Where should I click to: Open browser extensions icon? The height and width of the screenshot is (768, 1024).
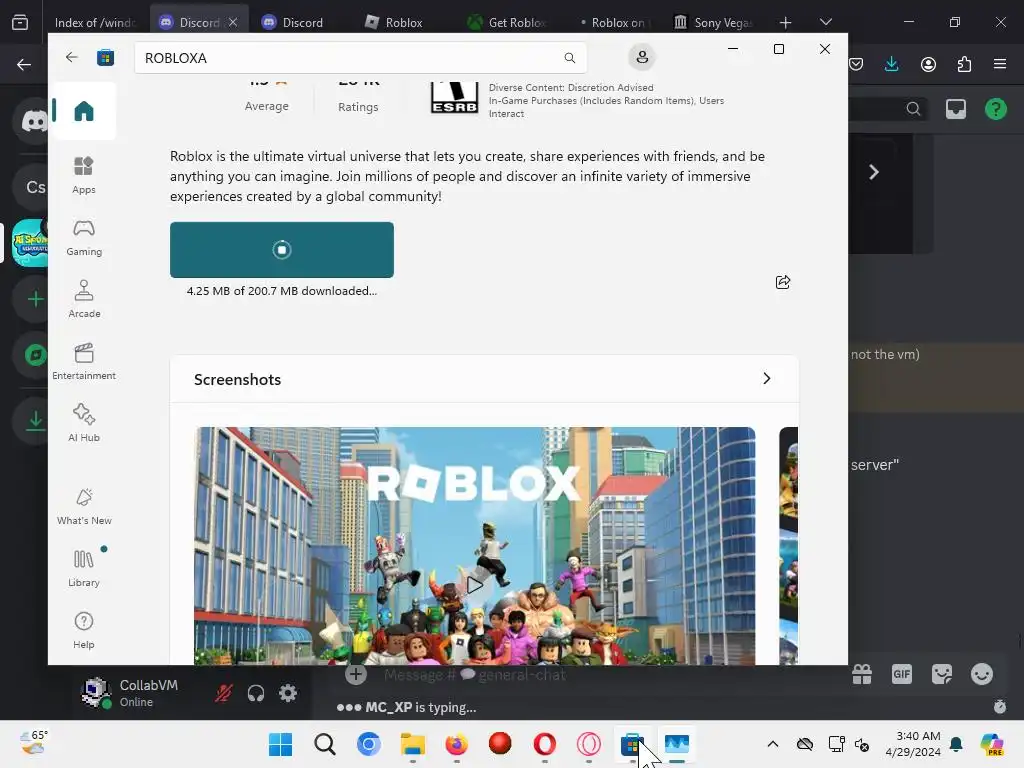(964, 64)
